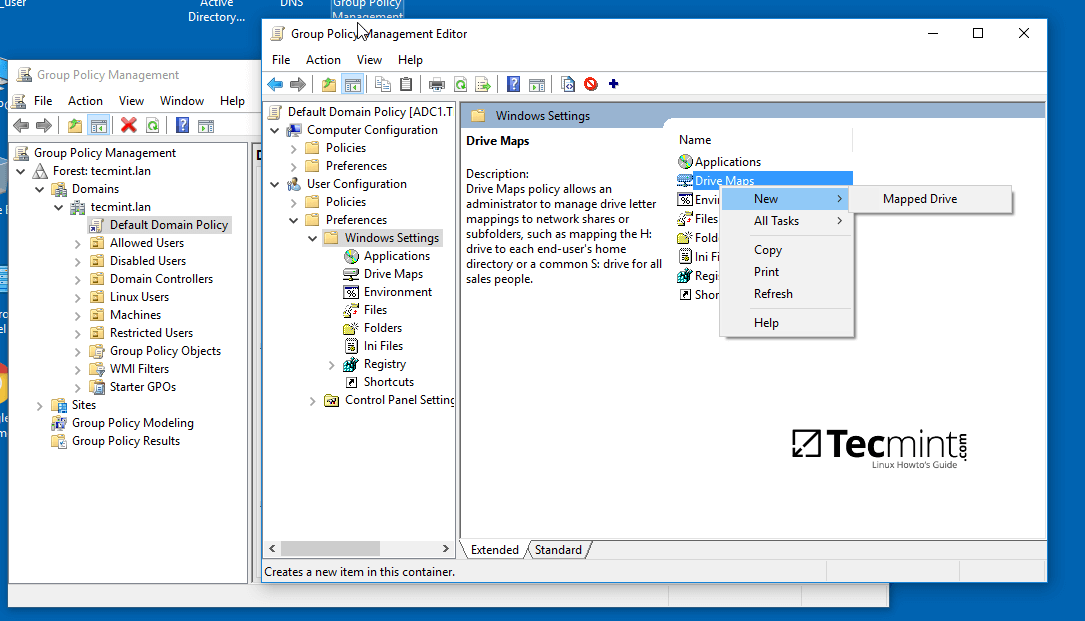Toggle the Show/Hide Console Tree toolbar button
Image resolution: width=1085 pixels, height=621 pixels.
pos(351,84)
